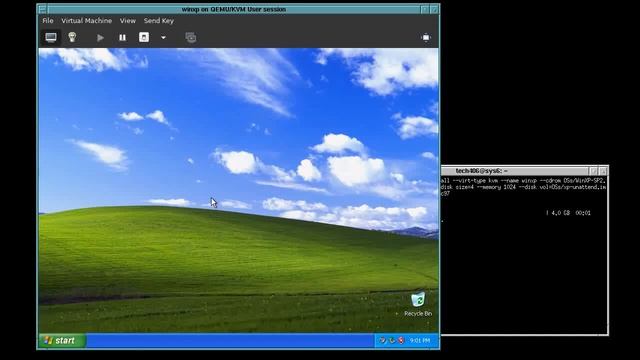
Task: Open the Send Key menu
Action: pyautogui.click(x=159, y=20)
